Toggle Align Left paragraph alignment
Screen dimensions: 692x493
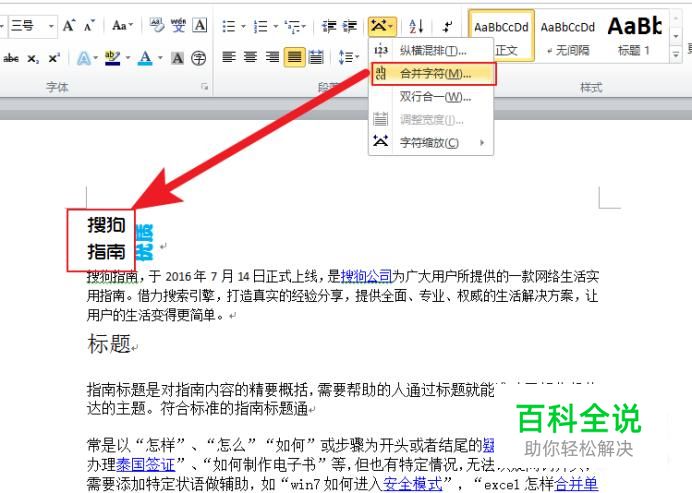[x=229, y=57]
